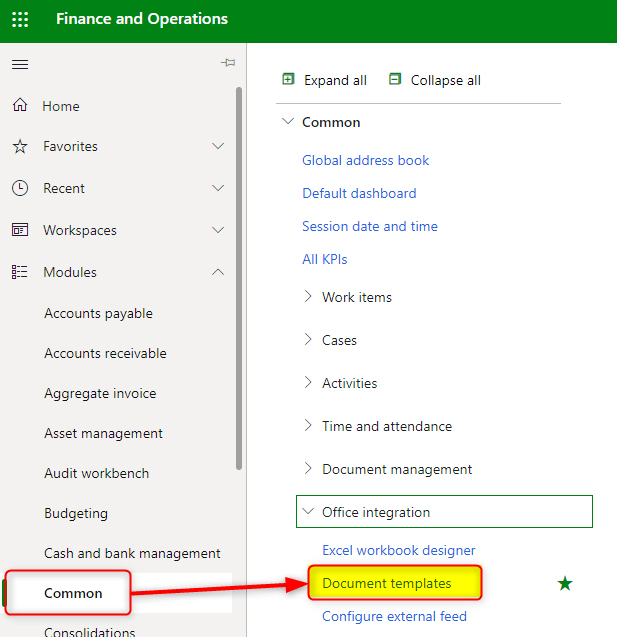Click the navigation pane vertical scrollbar
The width and height of the screenshot is (617, 637).
pos(238,280)
